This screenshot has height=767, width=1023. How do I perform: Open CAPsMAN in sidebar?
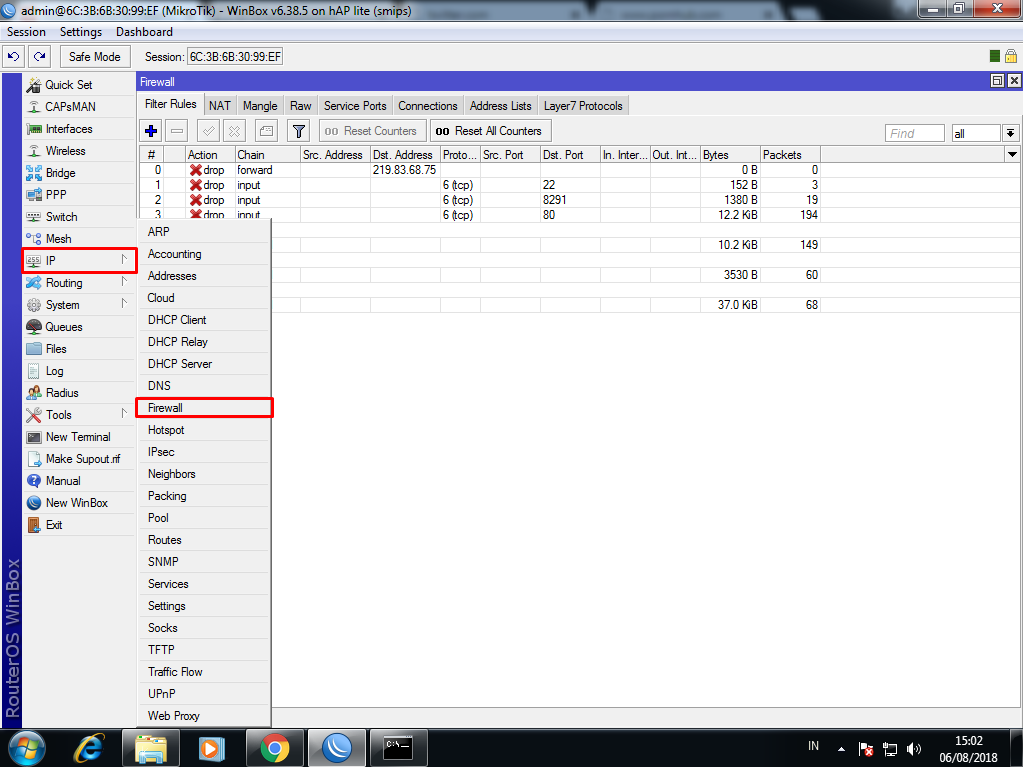pyautogui.click(x=80, y=107)
